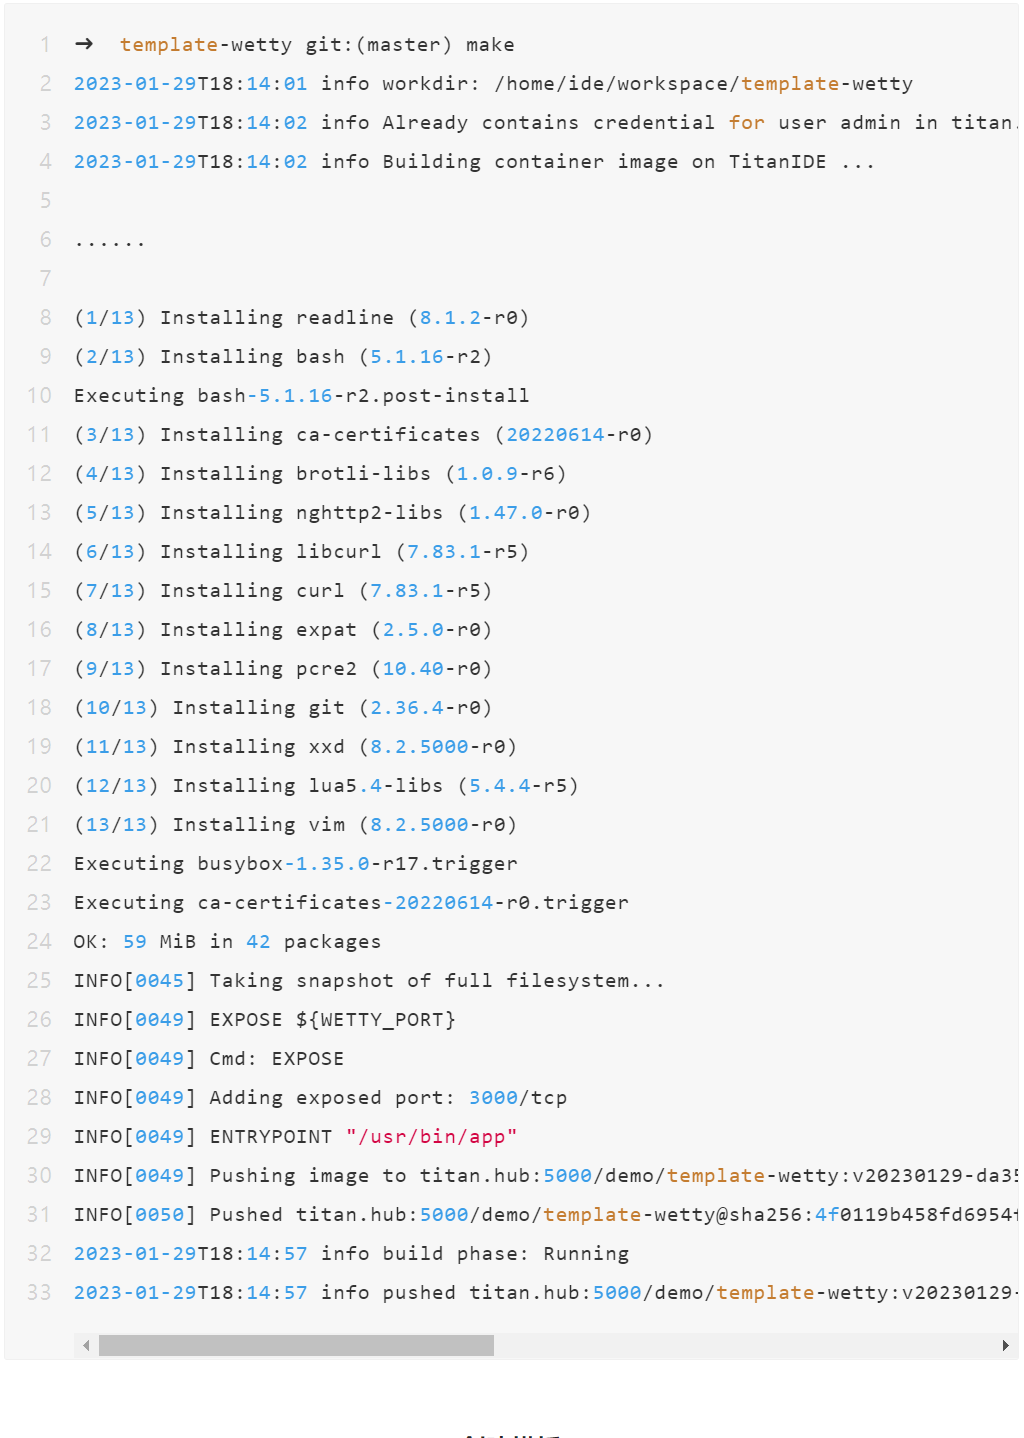Click the horizontal scrollbar right arrow
Screen dimensions: 1024x1438
click(1005, 1346)
